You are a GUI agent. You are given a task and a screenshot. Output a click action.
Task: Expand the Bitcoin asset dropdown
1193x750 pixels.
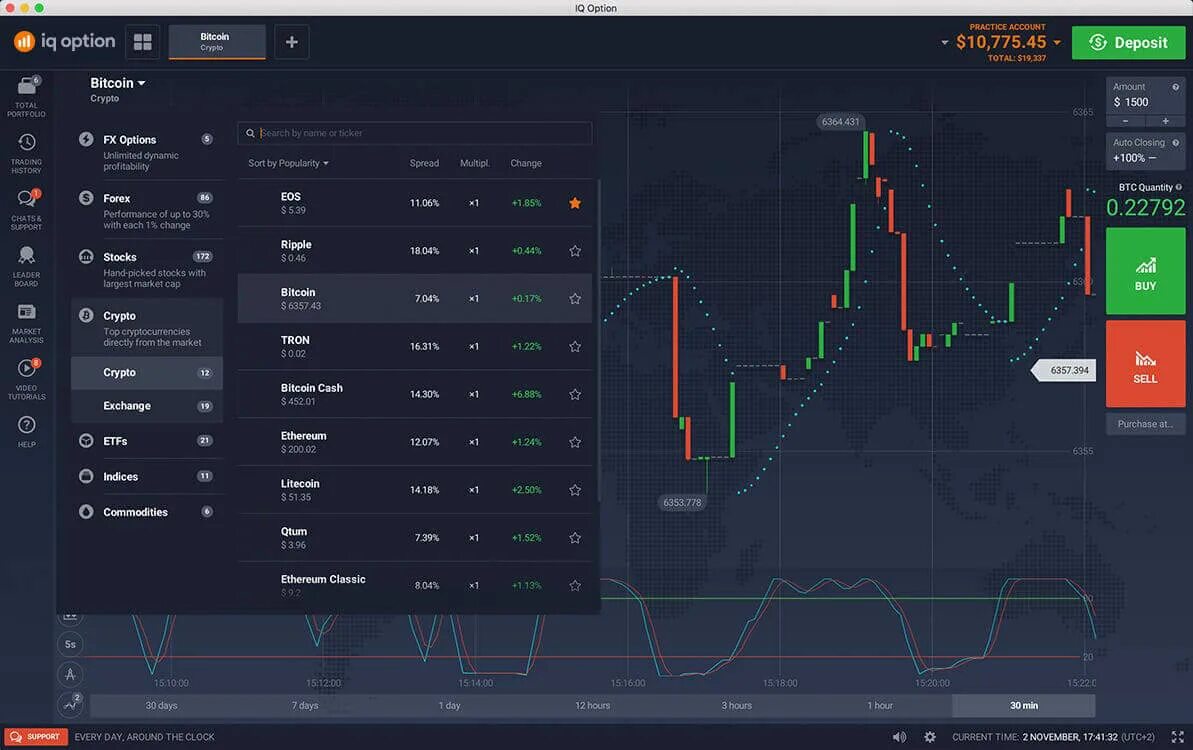(x=117, y=84)
